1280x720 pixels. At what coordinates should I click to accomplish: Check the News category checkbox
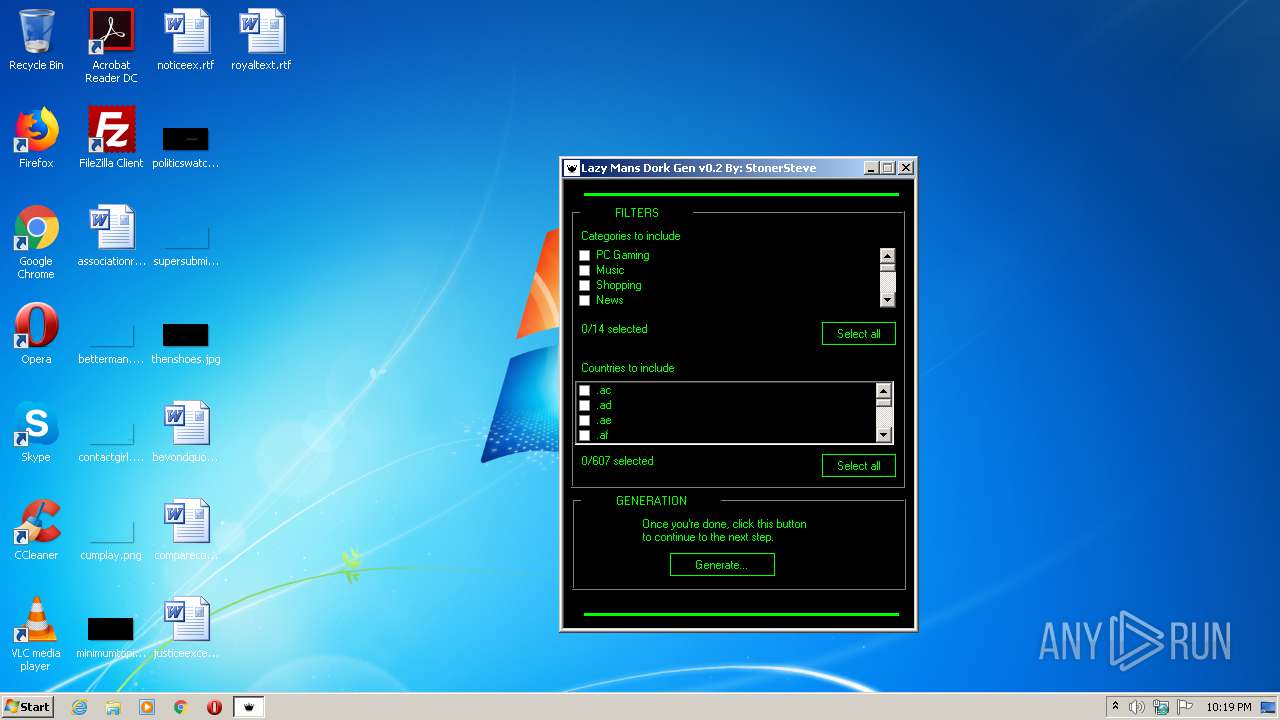pos(585,301)
